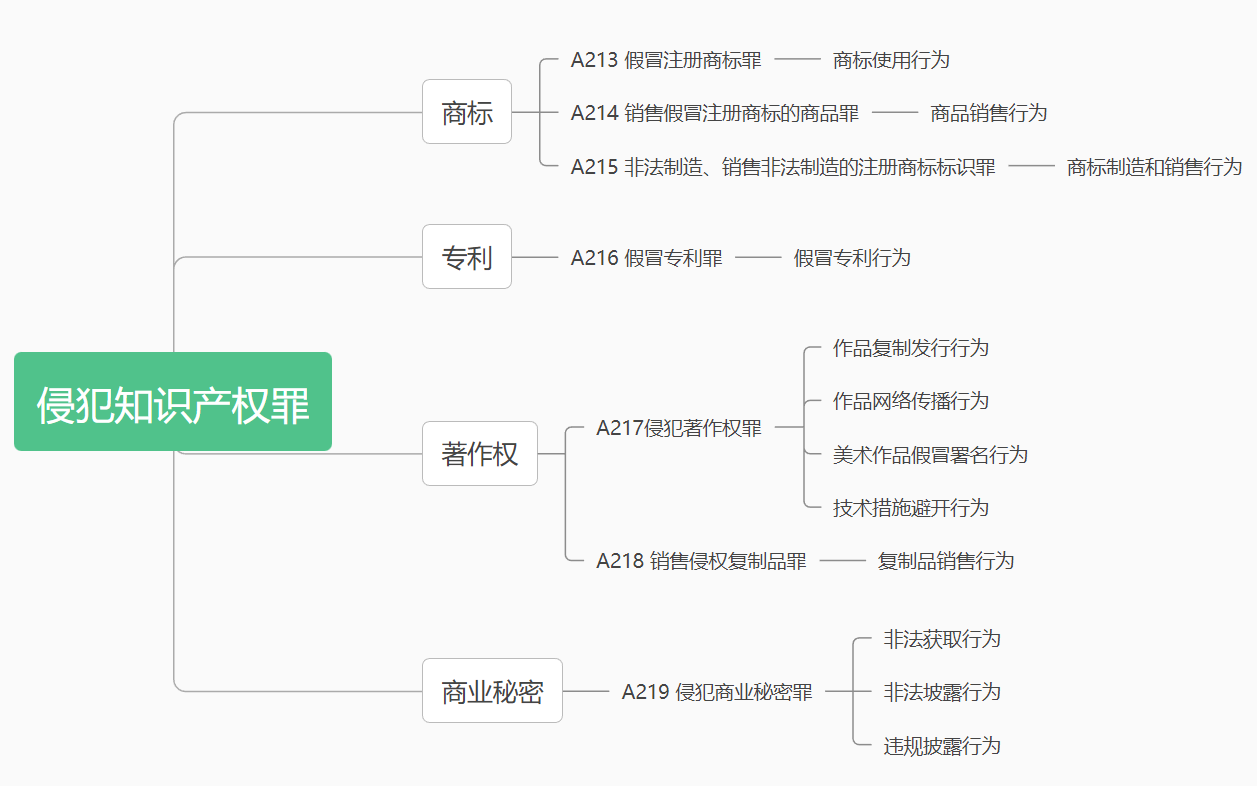Click the 违规披露行为 leaf node
This screenshot has height=786, width=1257.
pos(942,746)
